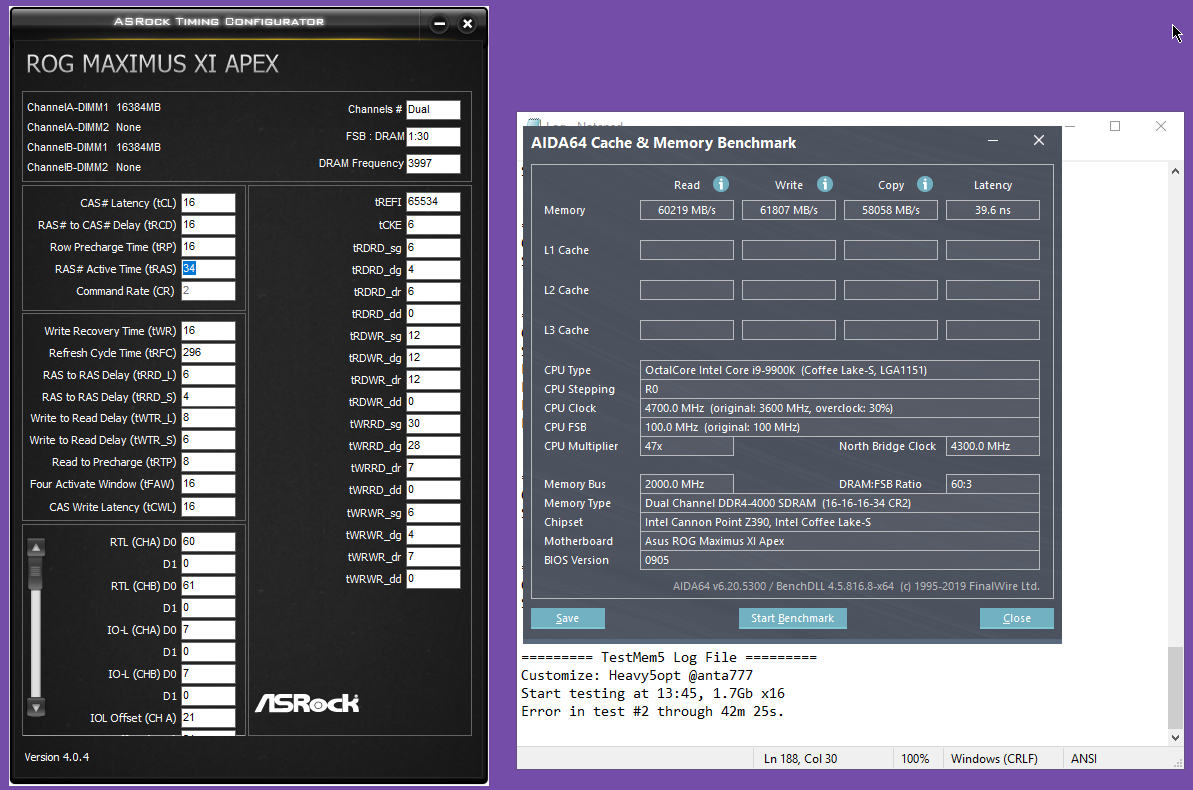Viewport: 1193px width, 790px height.
Task: Close the Notepad window
Action: tap(1160, 126)
